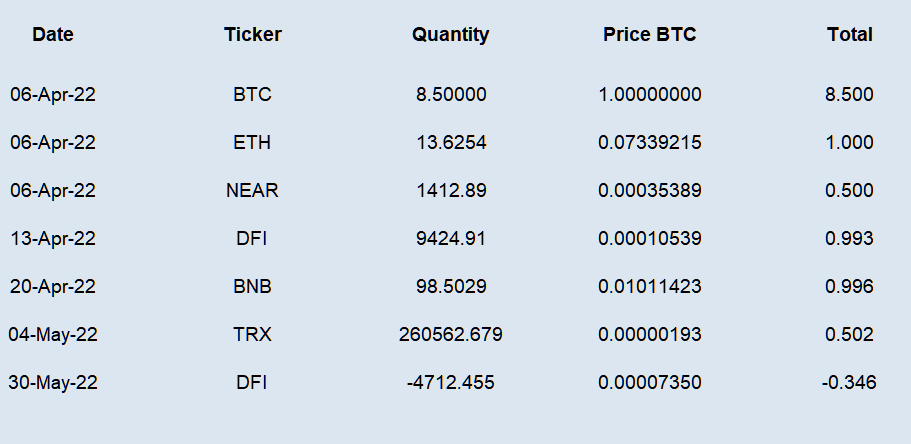Click the NEAR ticker cell
This screenshot has width=911, height=444.
(x=252, y=191)
